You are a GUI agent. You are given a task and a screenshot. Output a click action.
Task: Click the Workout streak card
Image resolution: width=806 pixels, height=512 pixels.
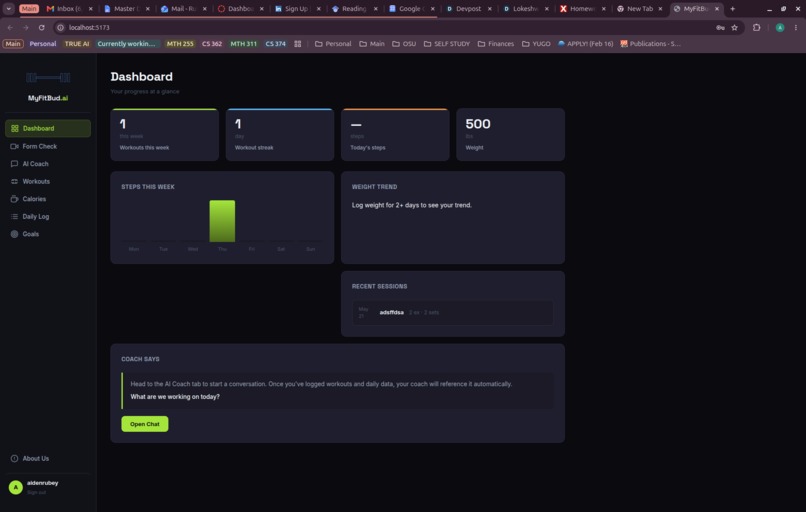[280, 135]
